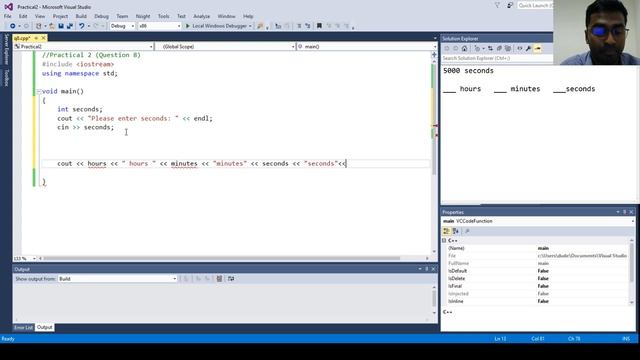Click the Search Solution Explorer field

tap(497, 58)
